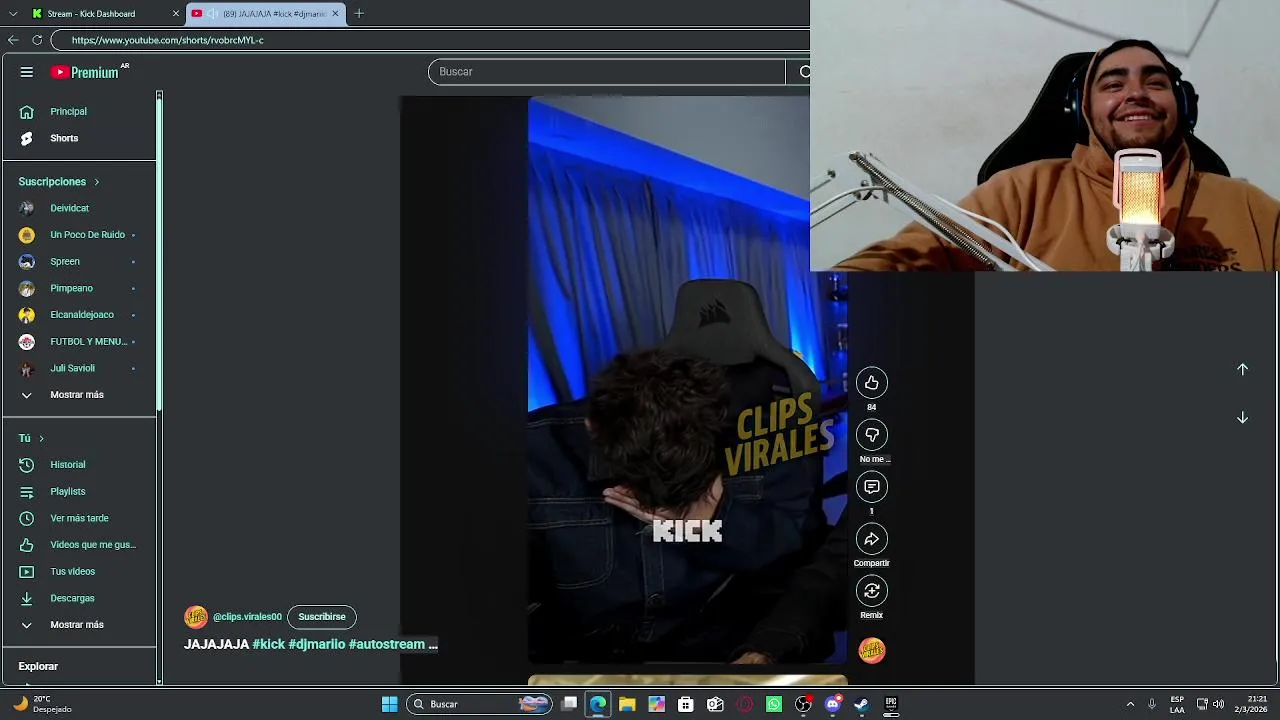Expand the Suscripciones section
The image size is (1280, 720).
(59, 182)
